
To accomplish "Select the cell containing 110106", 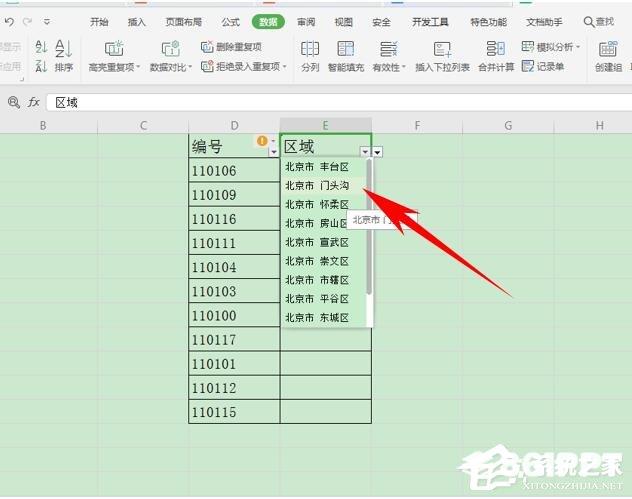I will click(234, 170).
